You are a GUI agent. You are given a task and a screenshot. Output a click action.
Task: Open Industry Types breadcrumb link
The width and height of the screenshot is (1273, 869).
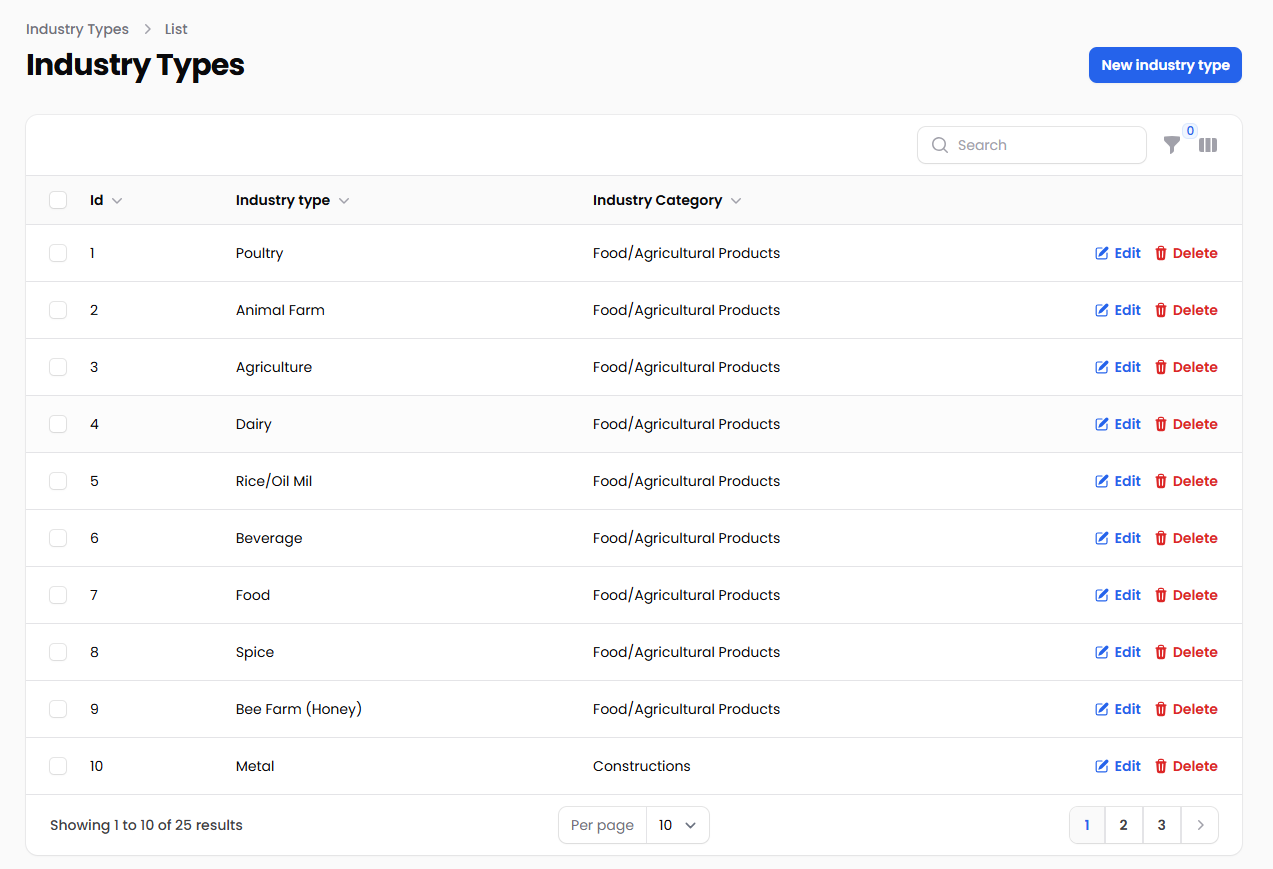coord(77,29)
